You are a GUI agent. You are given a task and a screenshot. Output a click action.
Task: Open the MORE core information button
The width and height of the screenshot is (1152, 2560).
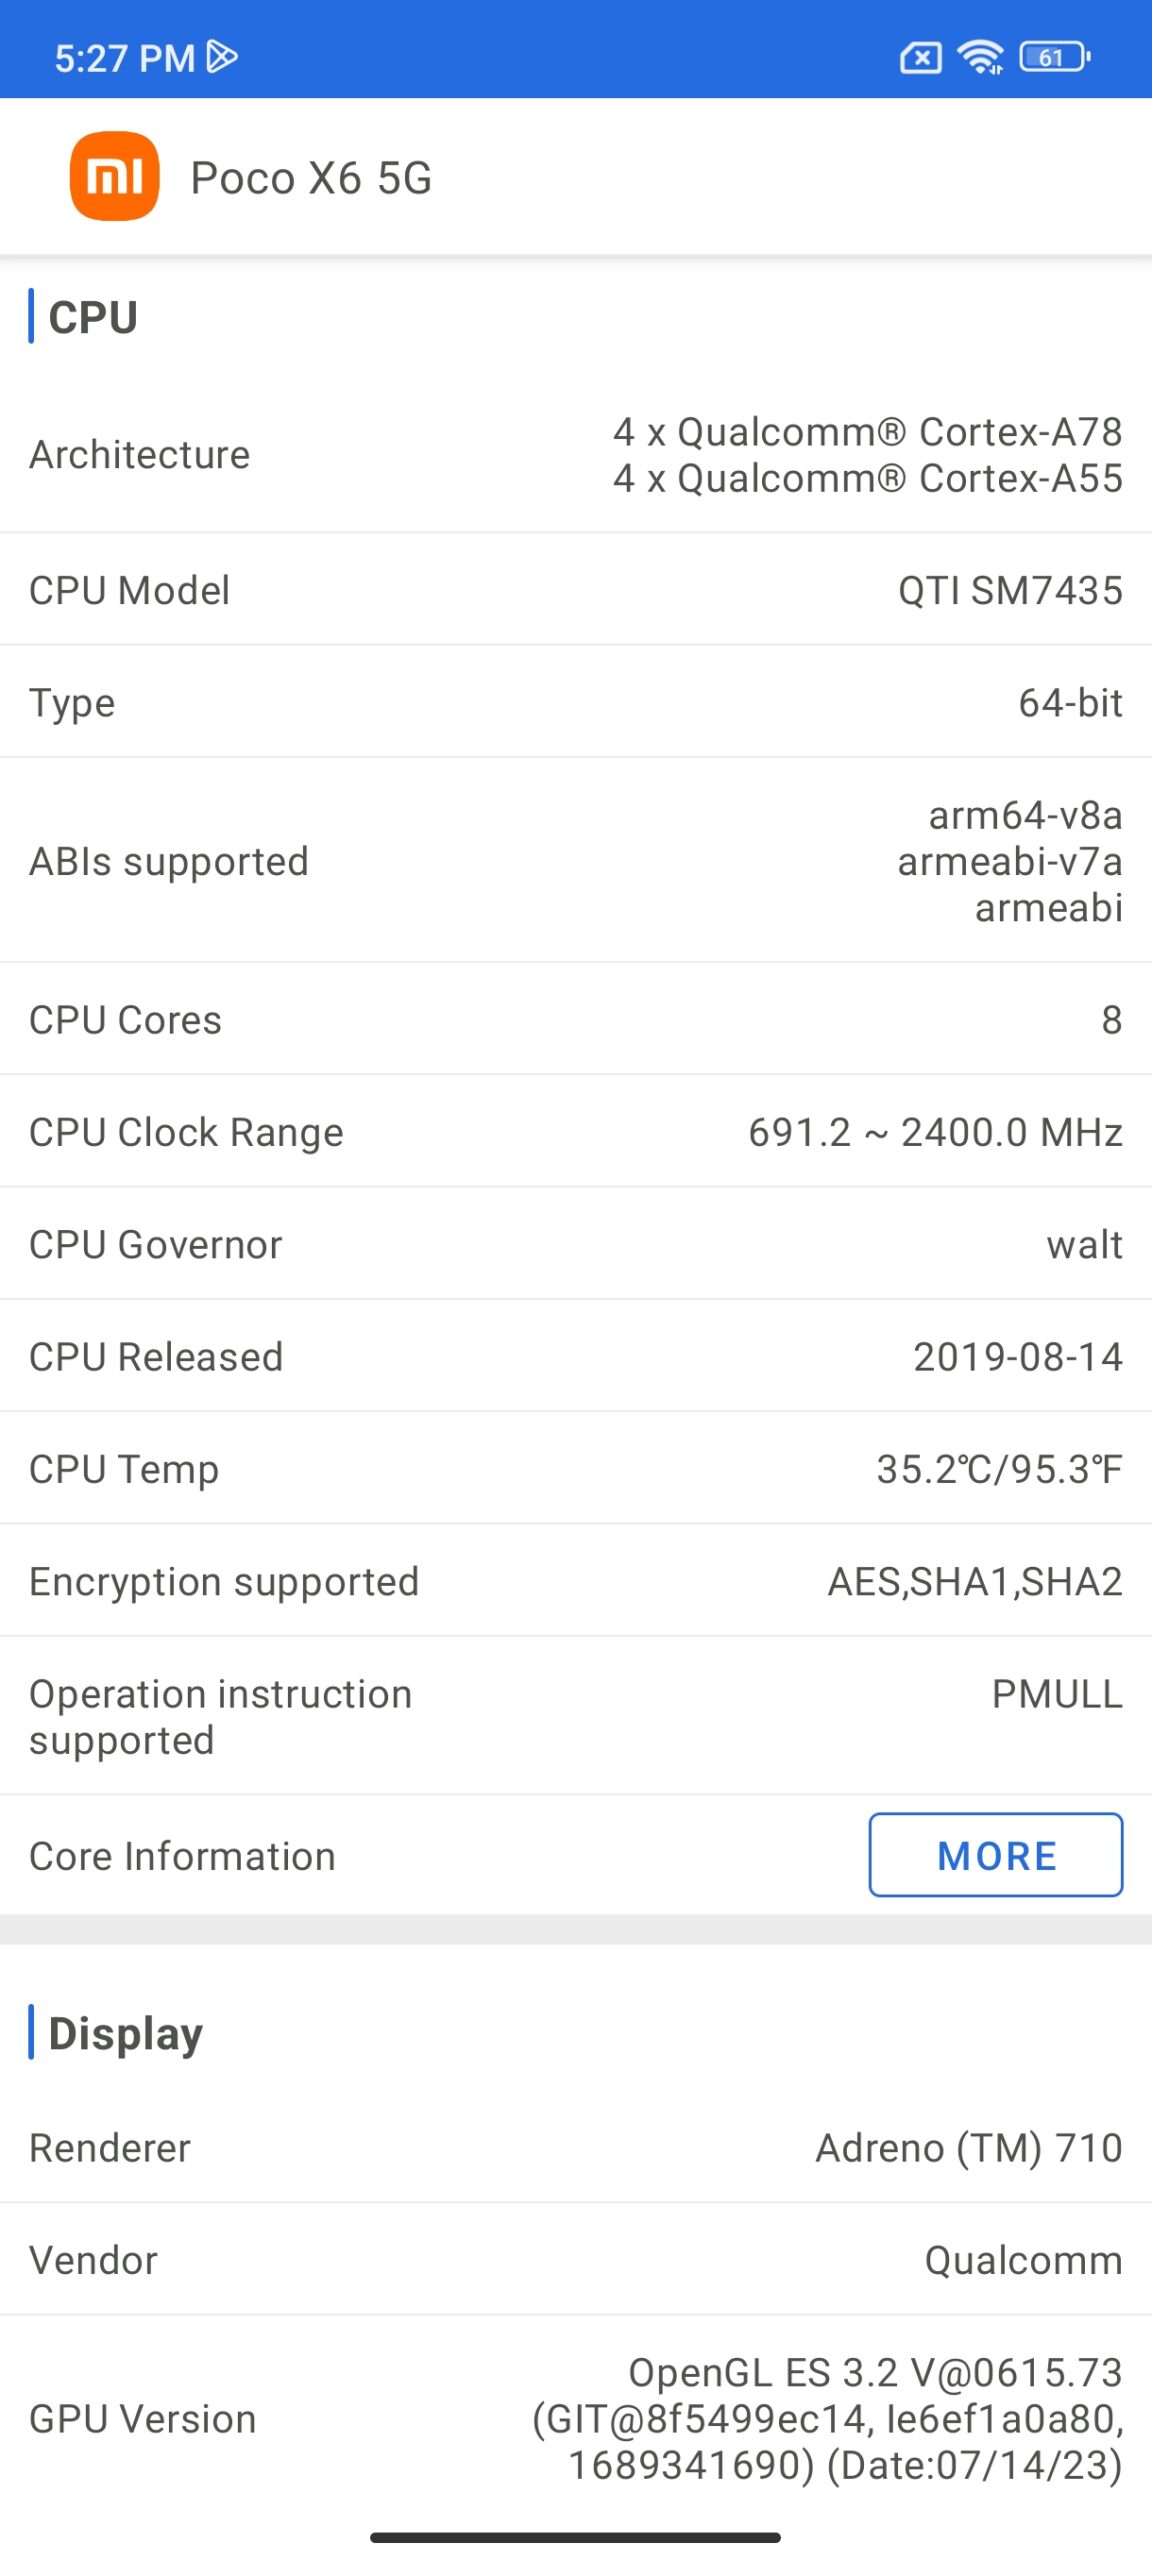(996, 1855)
